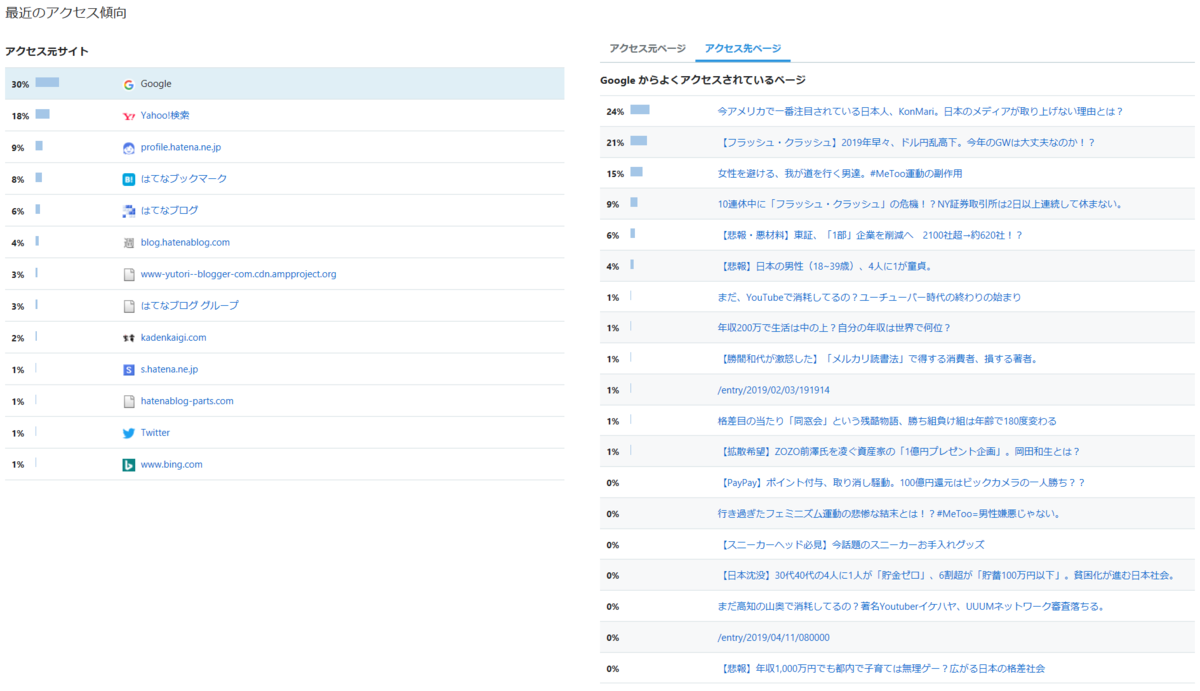This screenshot has height=691, width=1200.
Task: Click the 15% value beside #MeToo運動の副作用
Action: click(615, 174)
